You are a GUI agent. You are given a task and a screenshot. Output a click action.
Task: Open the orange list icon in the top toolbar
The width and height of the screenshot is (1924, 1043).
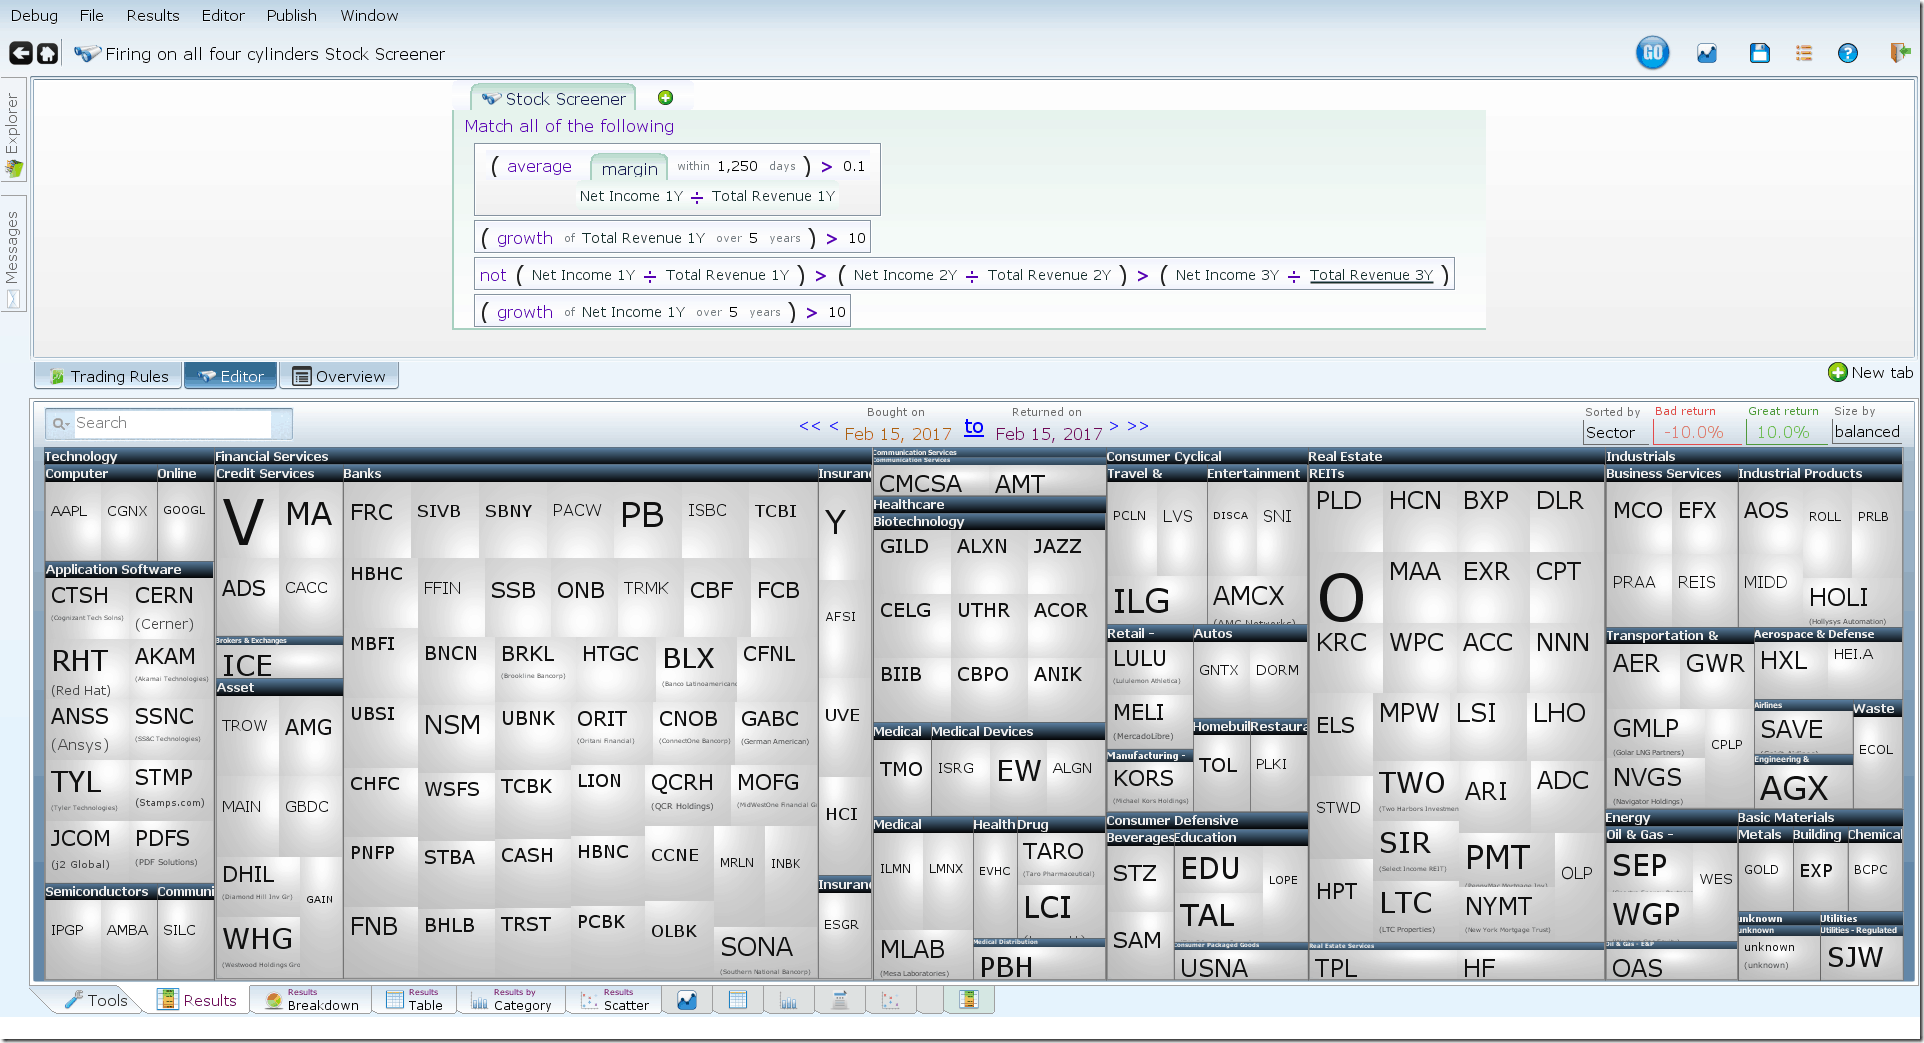tap(1804, 54)
